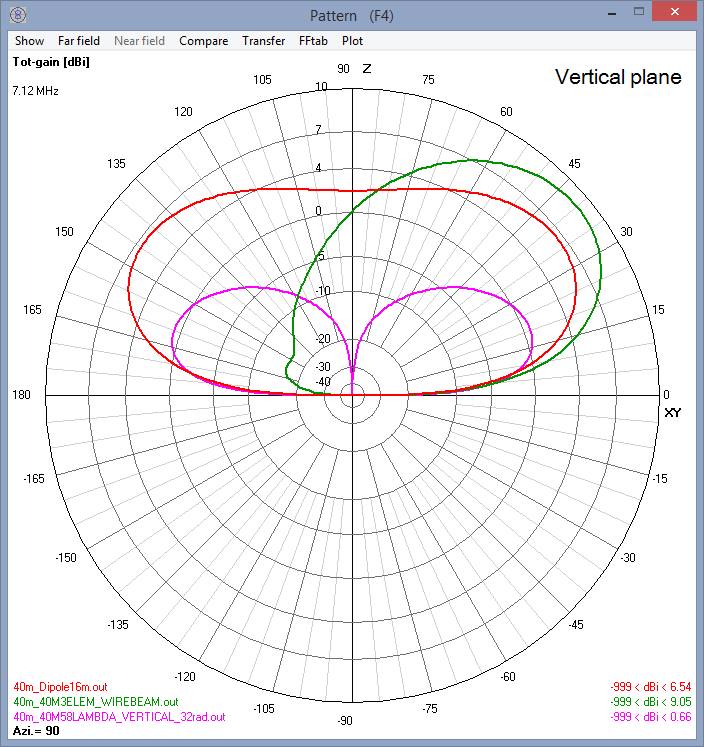The height and width of the screenshot is (747, 704).
Task: Open the Far field menu
Action: [x=79, y=41]
